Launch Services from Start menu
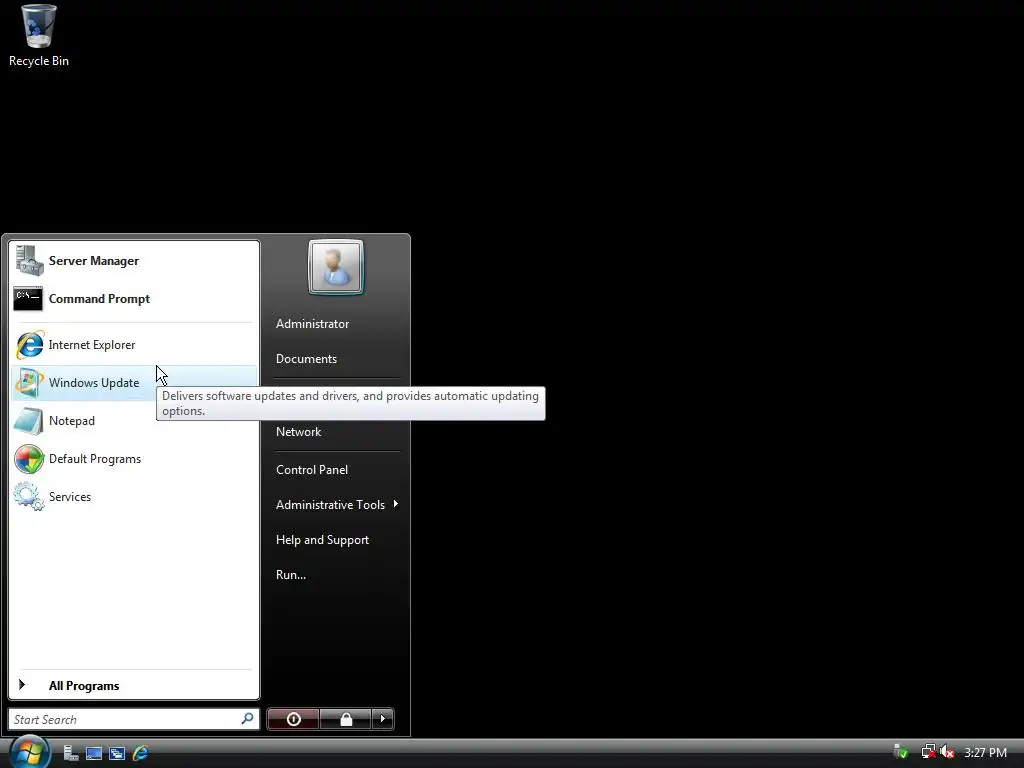Screen dimensions: 1024x768 tap(134, 496)
